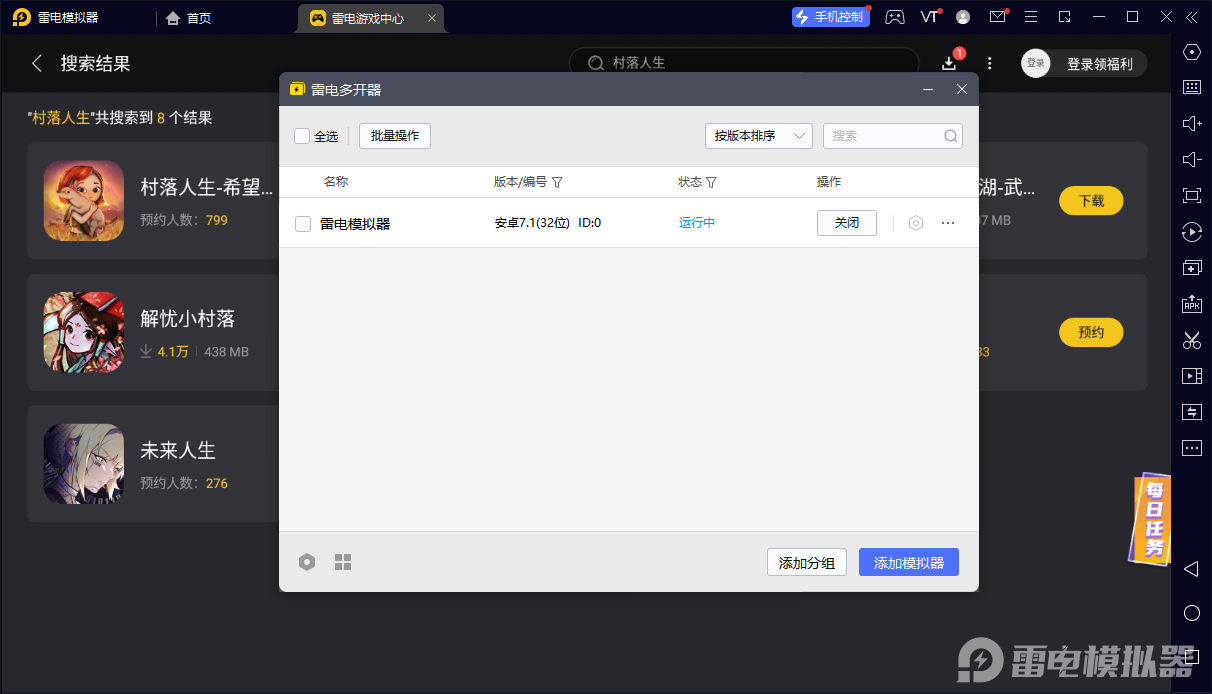
Task: Switch to the 首页 home tab
Action: [189, 18]
